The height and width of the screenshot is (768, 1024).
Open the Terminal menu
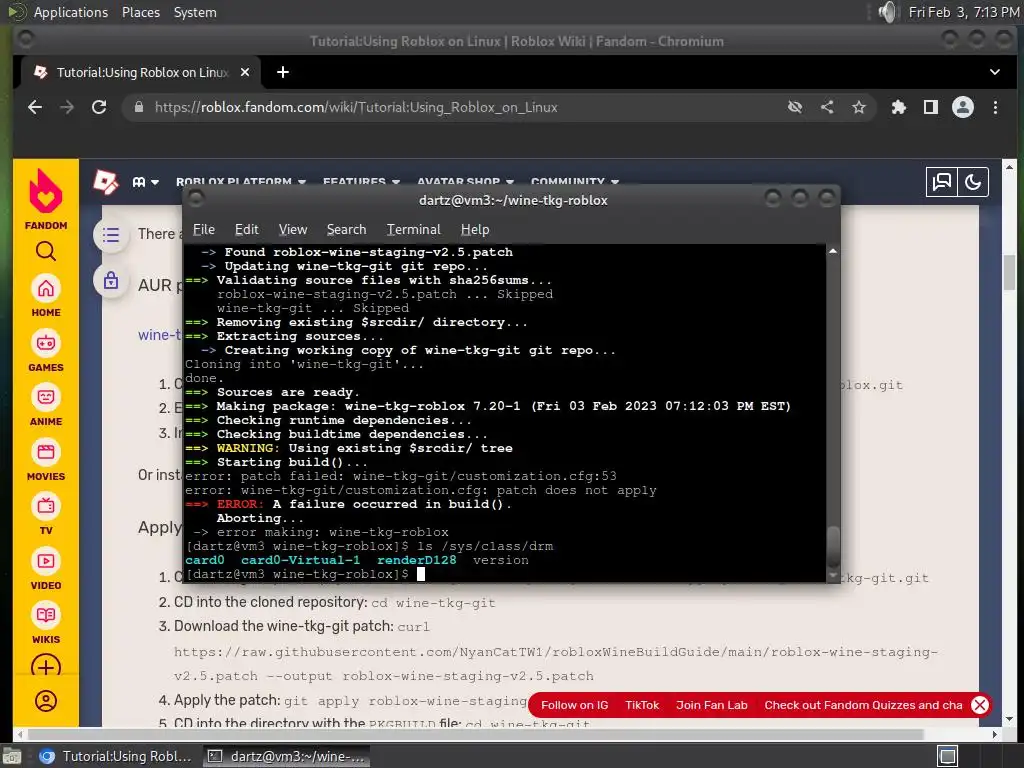(413, 229)
